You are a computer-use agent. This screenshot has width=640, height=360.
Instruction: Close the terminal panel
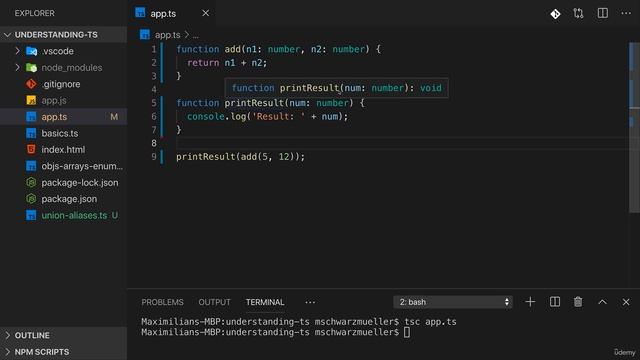pyautogui.click(x=626, y=302)
